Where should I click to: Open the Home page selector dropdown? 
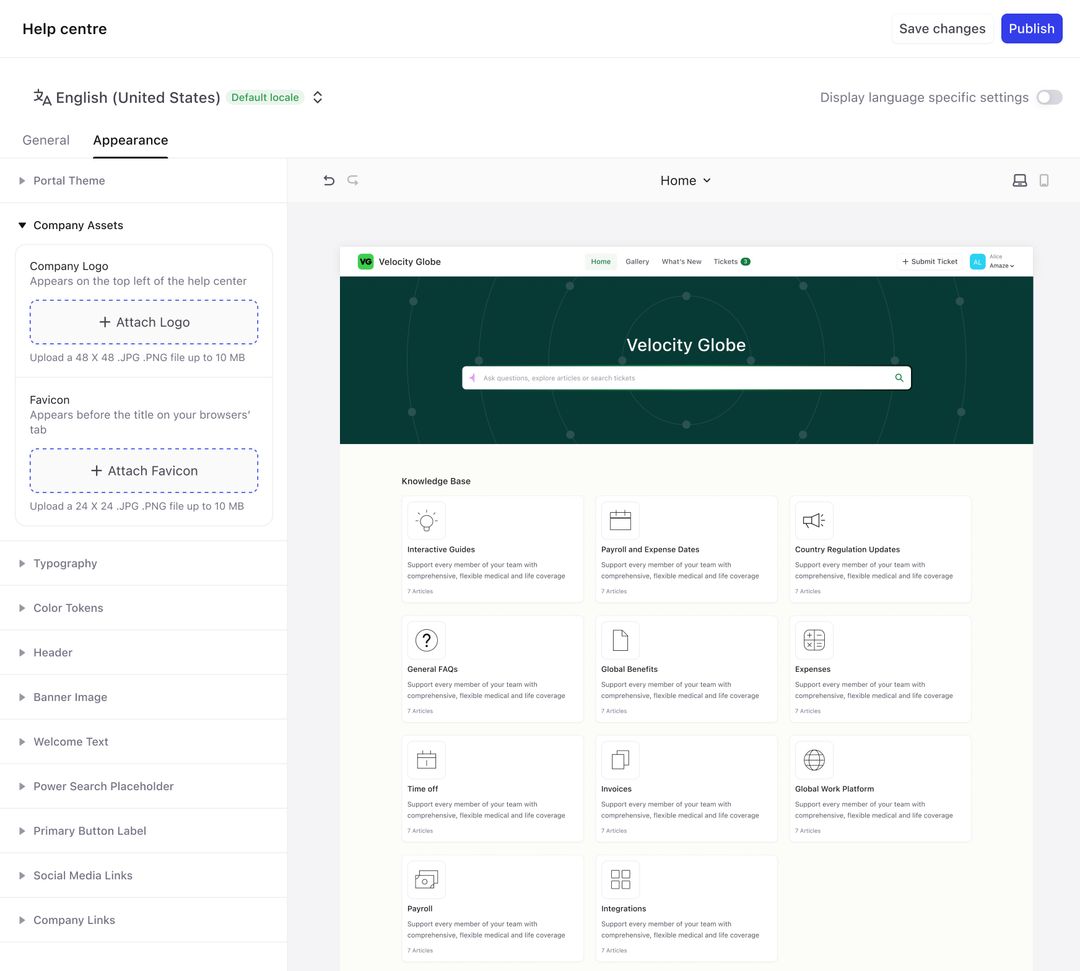tap(686, 180)
